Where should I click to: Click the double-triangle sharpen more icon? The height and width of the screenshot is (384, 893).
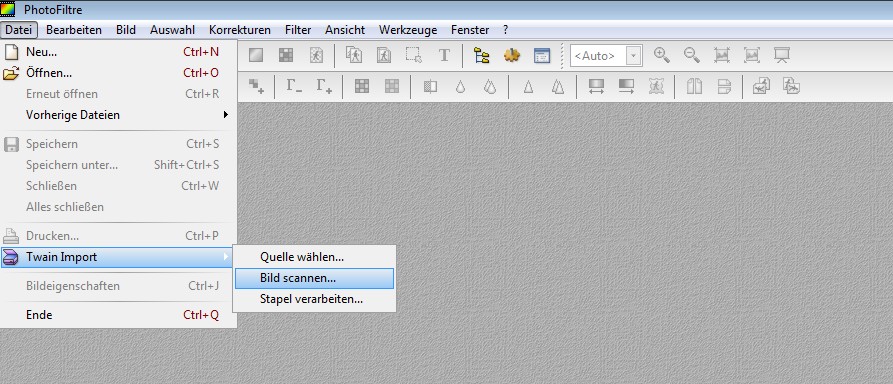click(558, 87)
